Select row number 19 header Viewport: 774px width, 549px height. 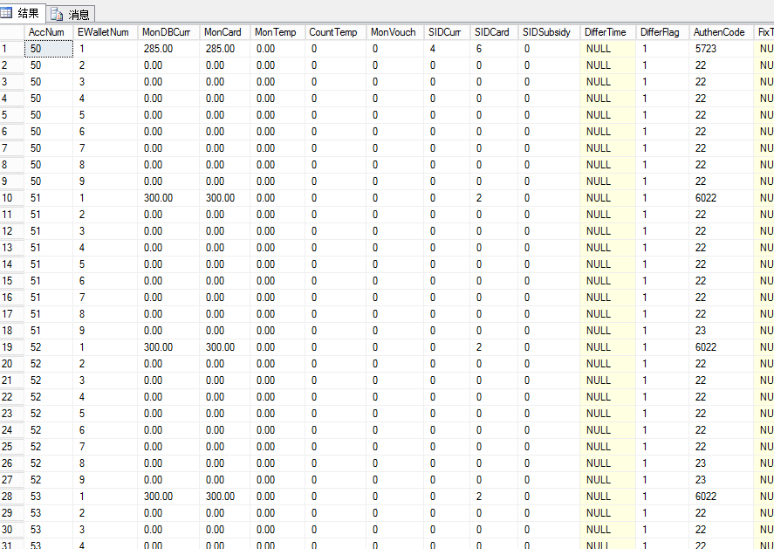point(11,347)
